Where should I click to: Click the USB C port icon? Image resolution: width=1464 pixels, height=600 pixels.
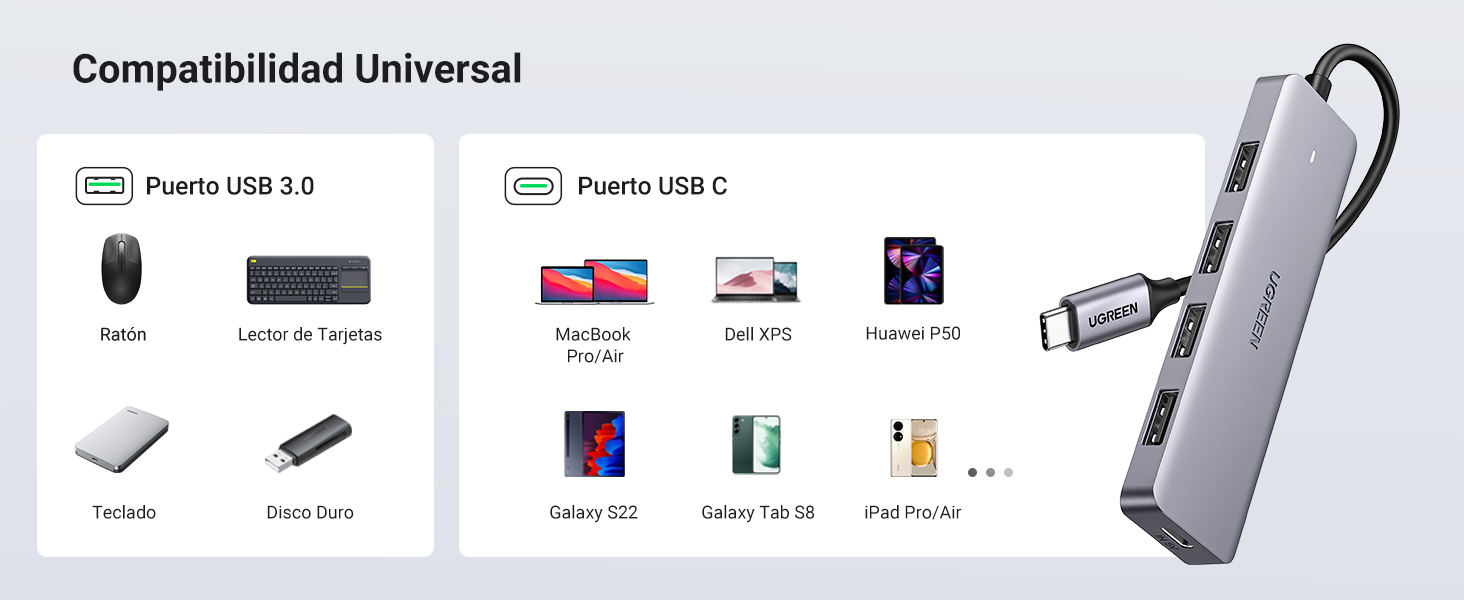click(533, 186)
